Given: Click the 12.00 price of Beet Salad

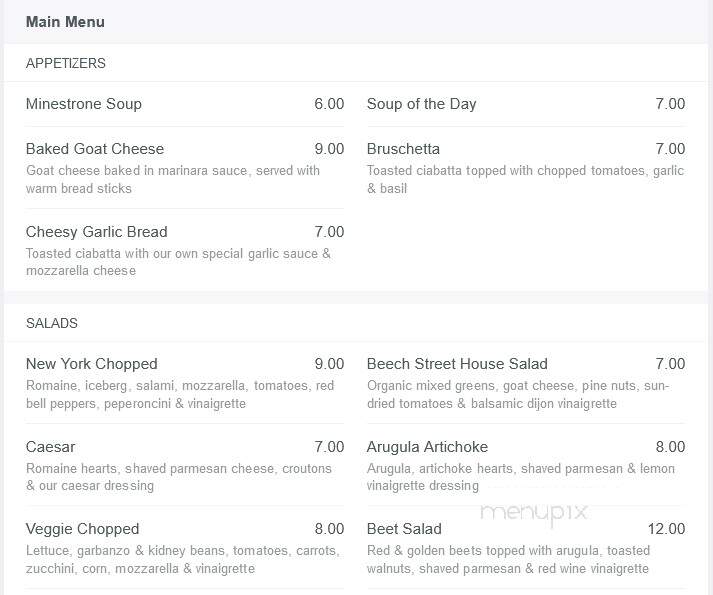Looking at the screenshot, I should tap(666, 529).
